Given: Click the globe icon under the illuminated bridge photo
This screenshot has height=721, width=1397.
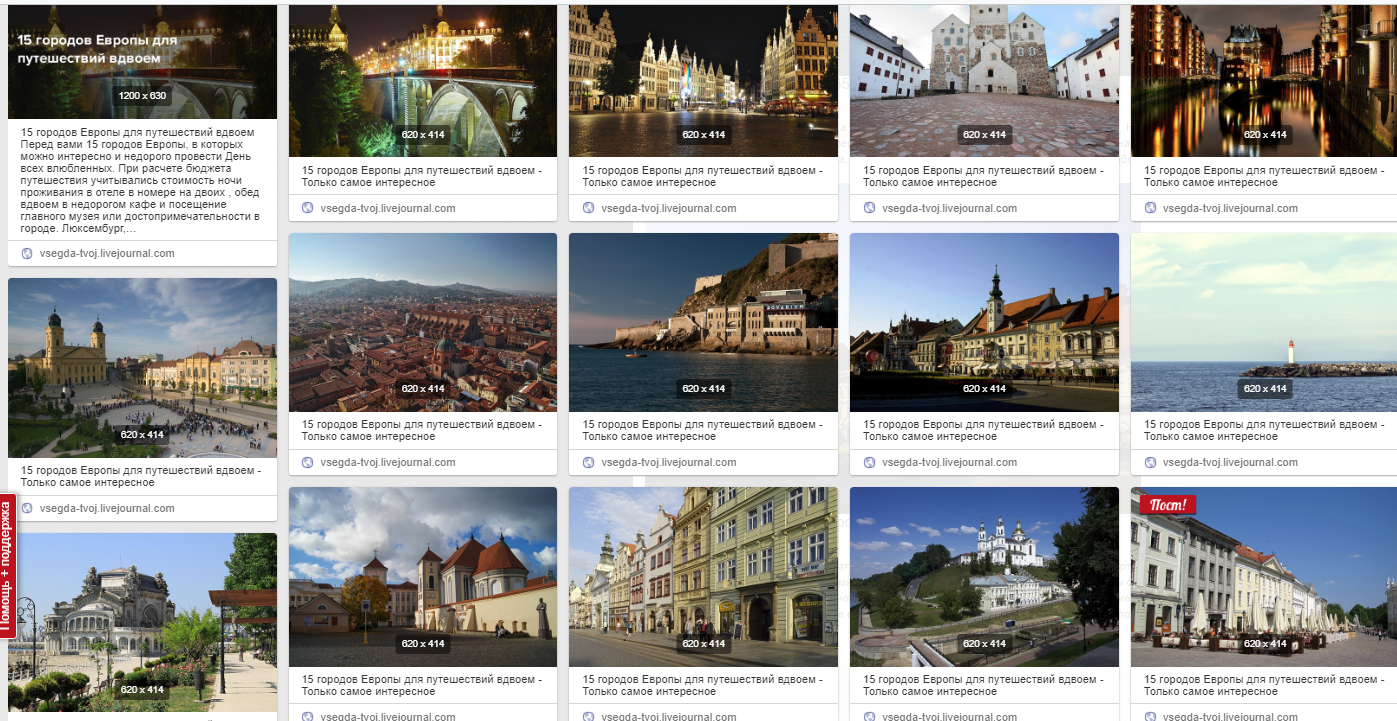Looking at the screenshot, I should pos(308,208).
